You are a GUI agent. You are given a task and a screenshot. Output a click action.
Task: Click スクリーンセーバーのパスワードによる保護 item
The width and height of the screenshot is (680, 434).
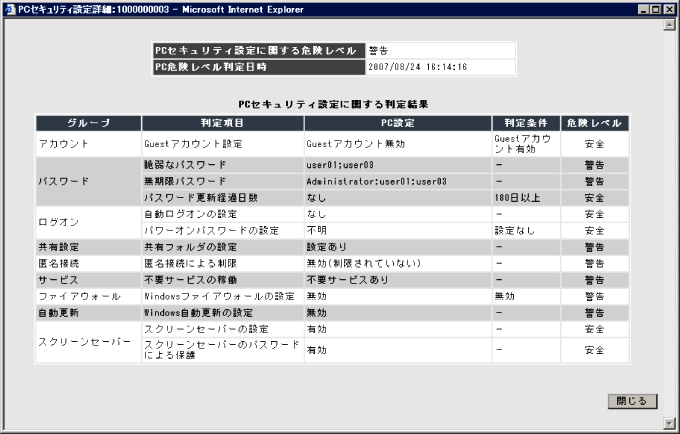[222, 350]
